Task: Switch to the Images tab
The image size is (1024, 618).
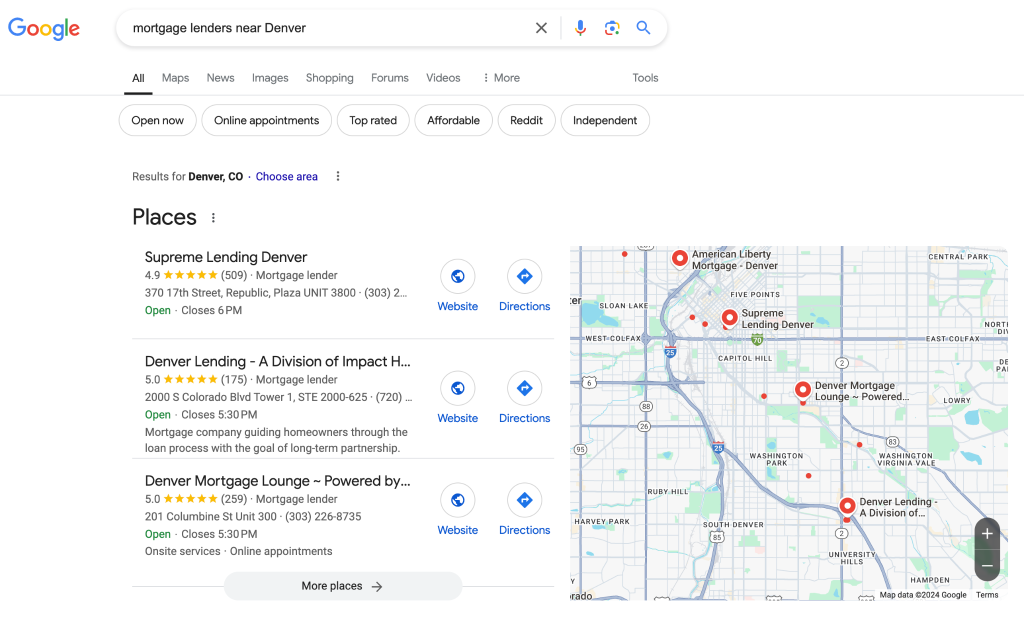Action: tap(270, 78)
